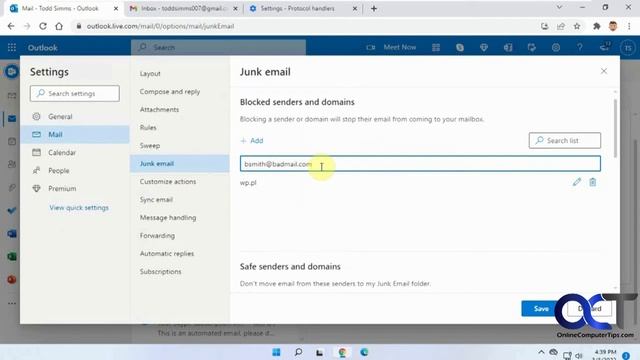The width and height of the screenshot is (640, 360).
Task: Open the Chrome three-dot menu
Action: pos(629,26)
